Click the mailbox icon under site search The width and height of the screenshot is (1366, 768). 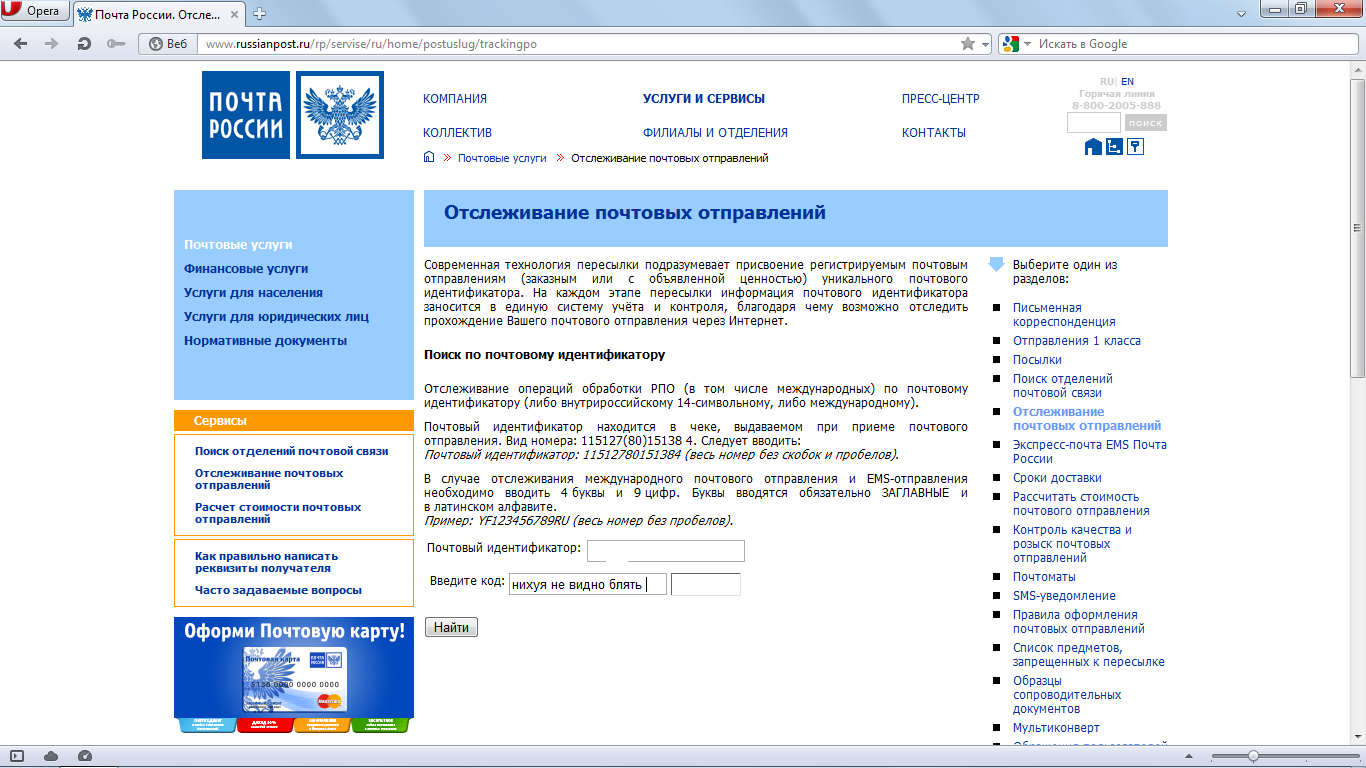click(1135, 147)
